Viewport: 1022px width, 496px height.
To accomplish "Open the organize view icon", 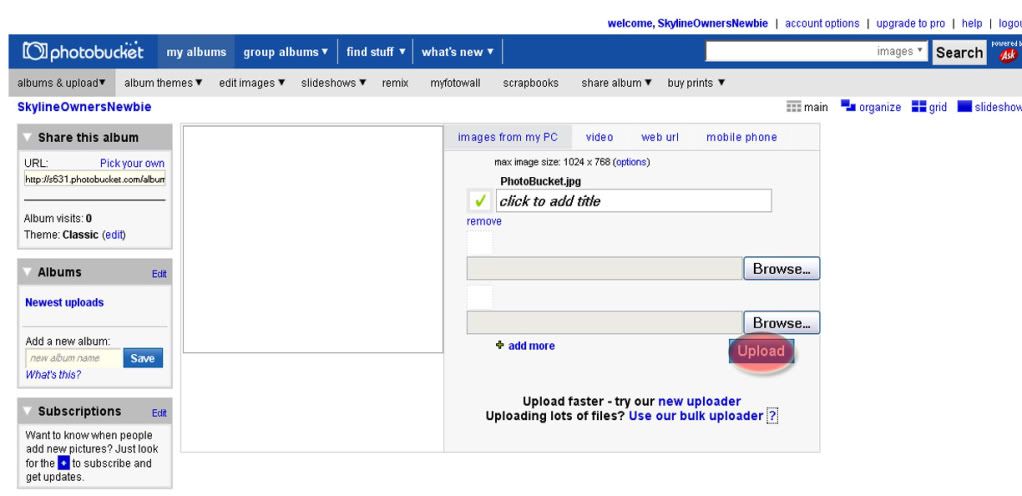I will tap(848, 106).
